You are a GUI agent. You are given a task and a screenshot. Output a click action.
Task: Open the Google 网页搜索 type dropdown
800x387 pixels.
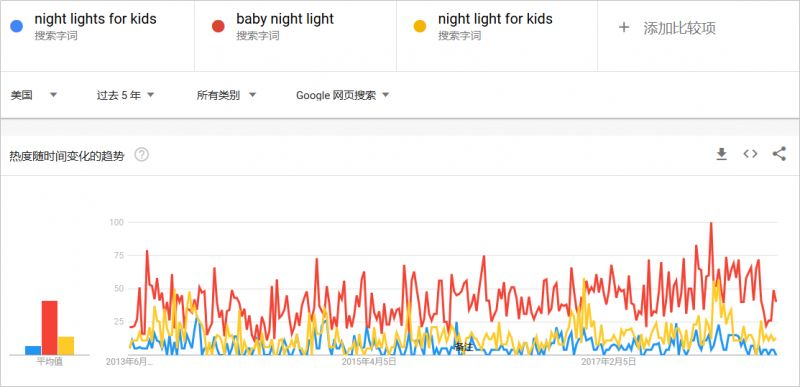pyautogui.click(x=343, y=95)
